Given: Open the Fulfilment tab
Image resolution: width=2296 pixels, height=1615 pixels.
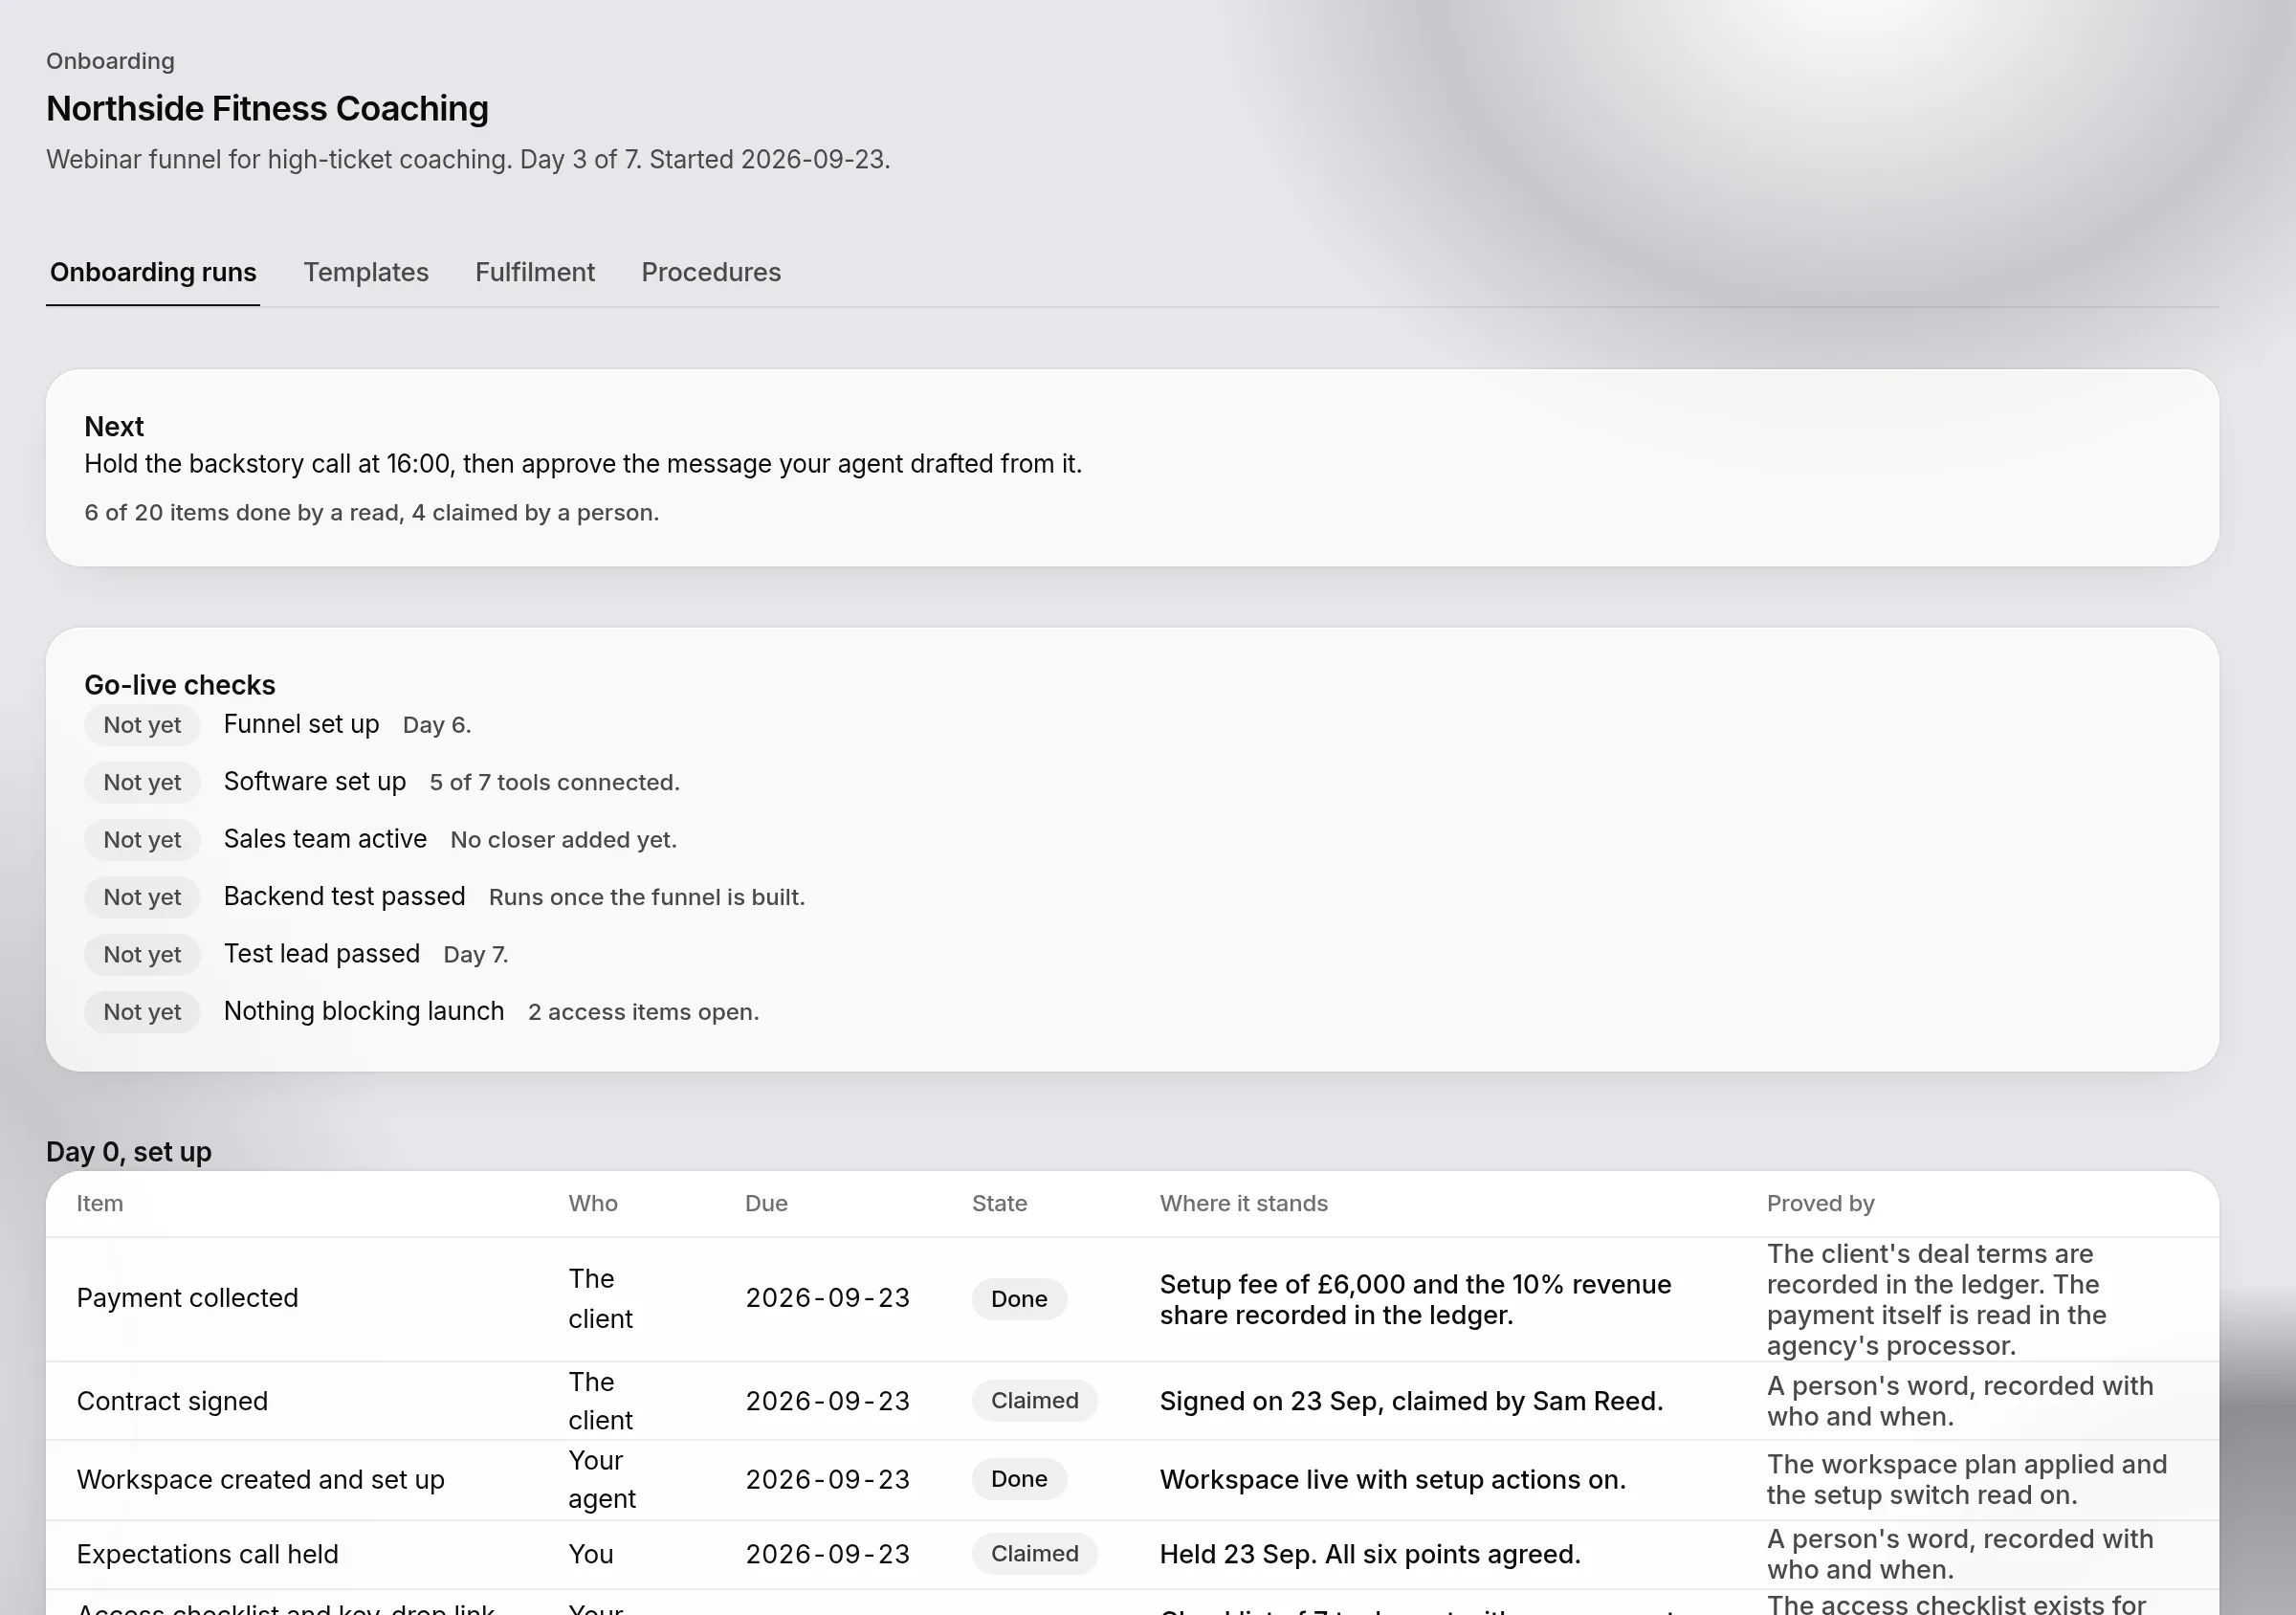Looking at the screenshot, I should click(x=535, y=272).
